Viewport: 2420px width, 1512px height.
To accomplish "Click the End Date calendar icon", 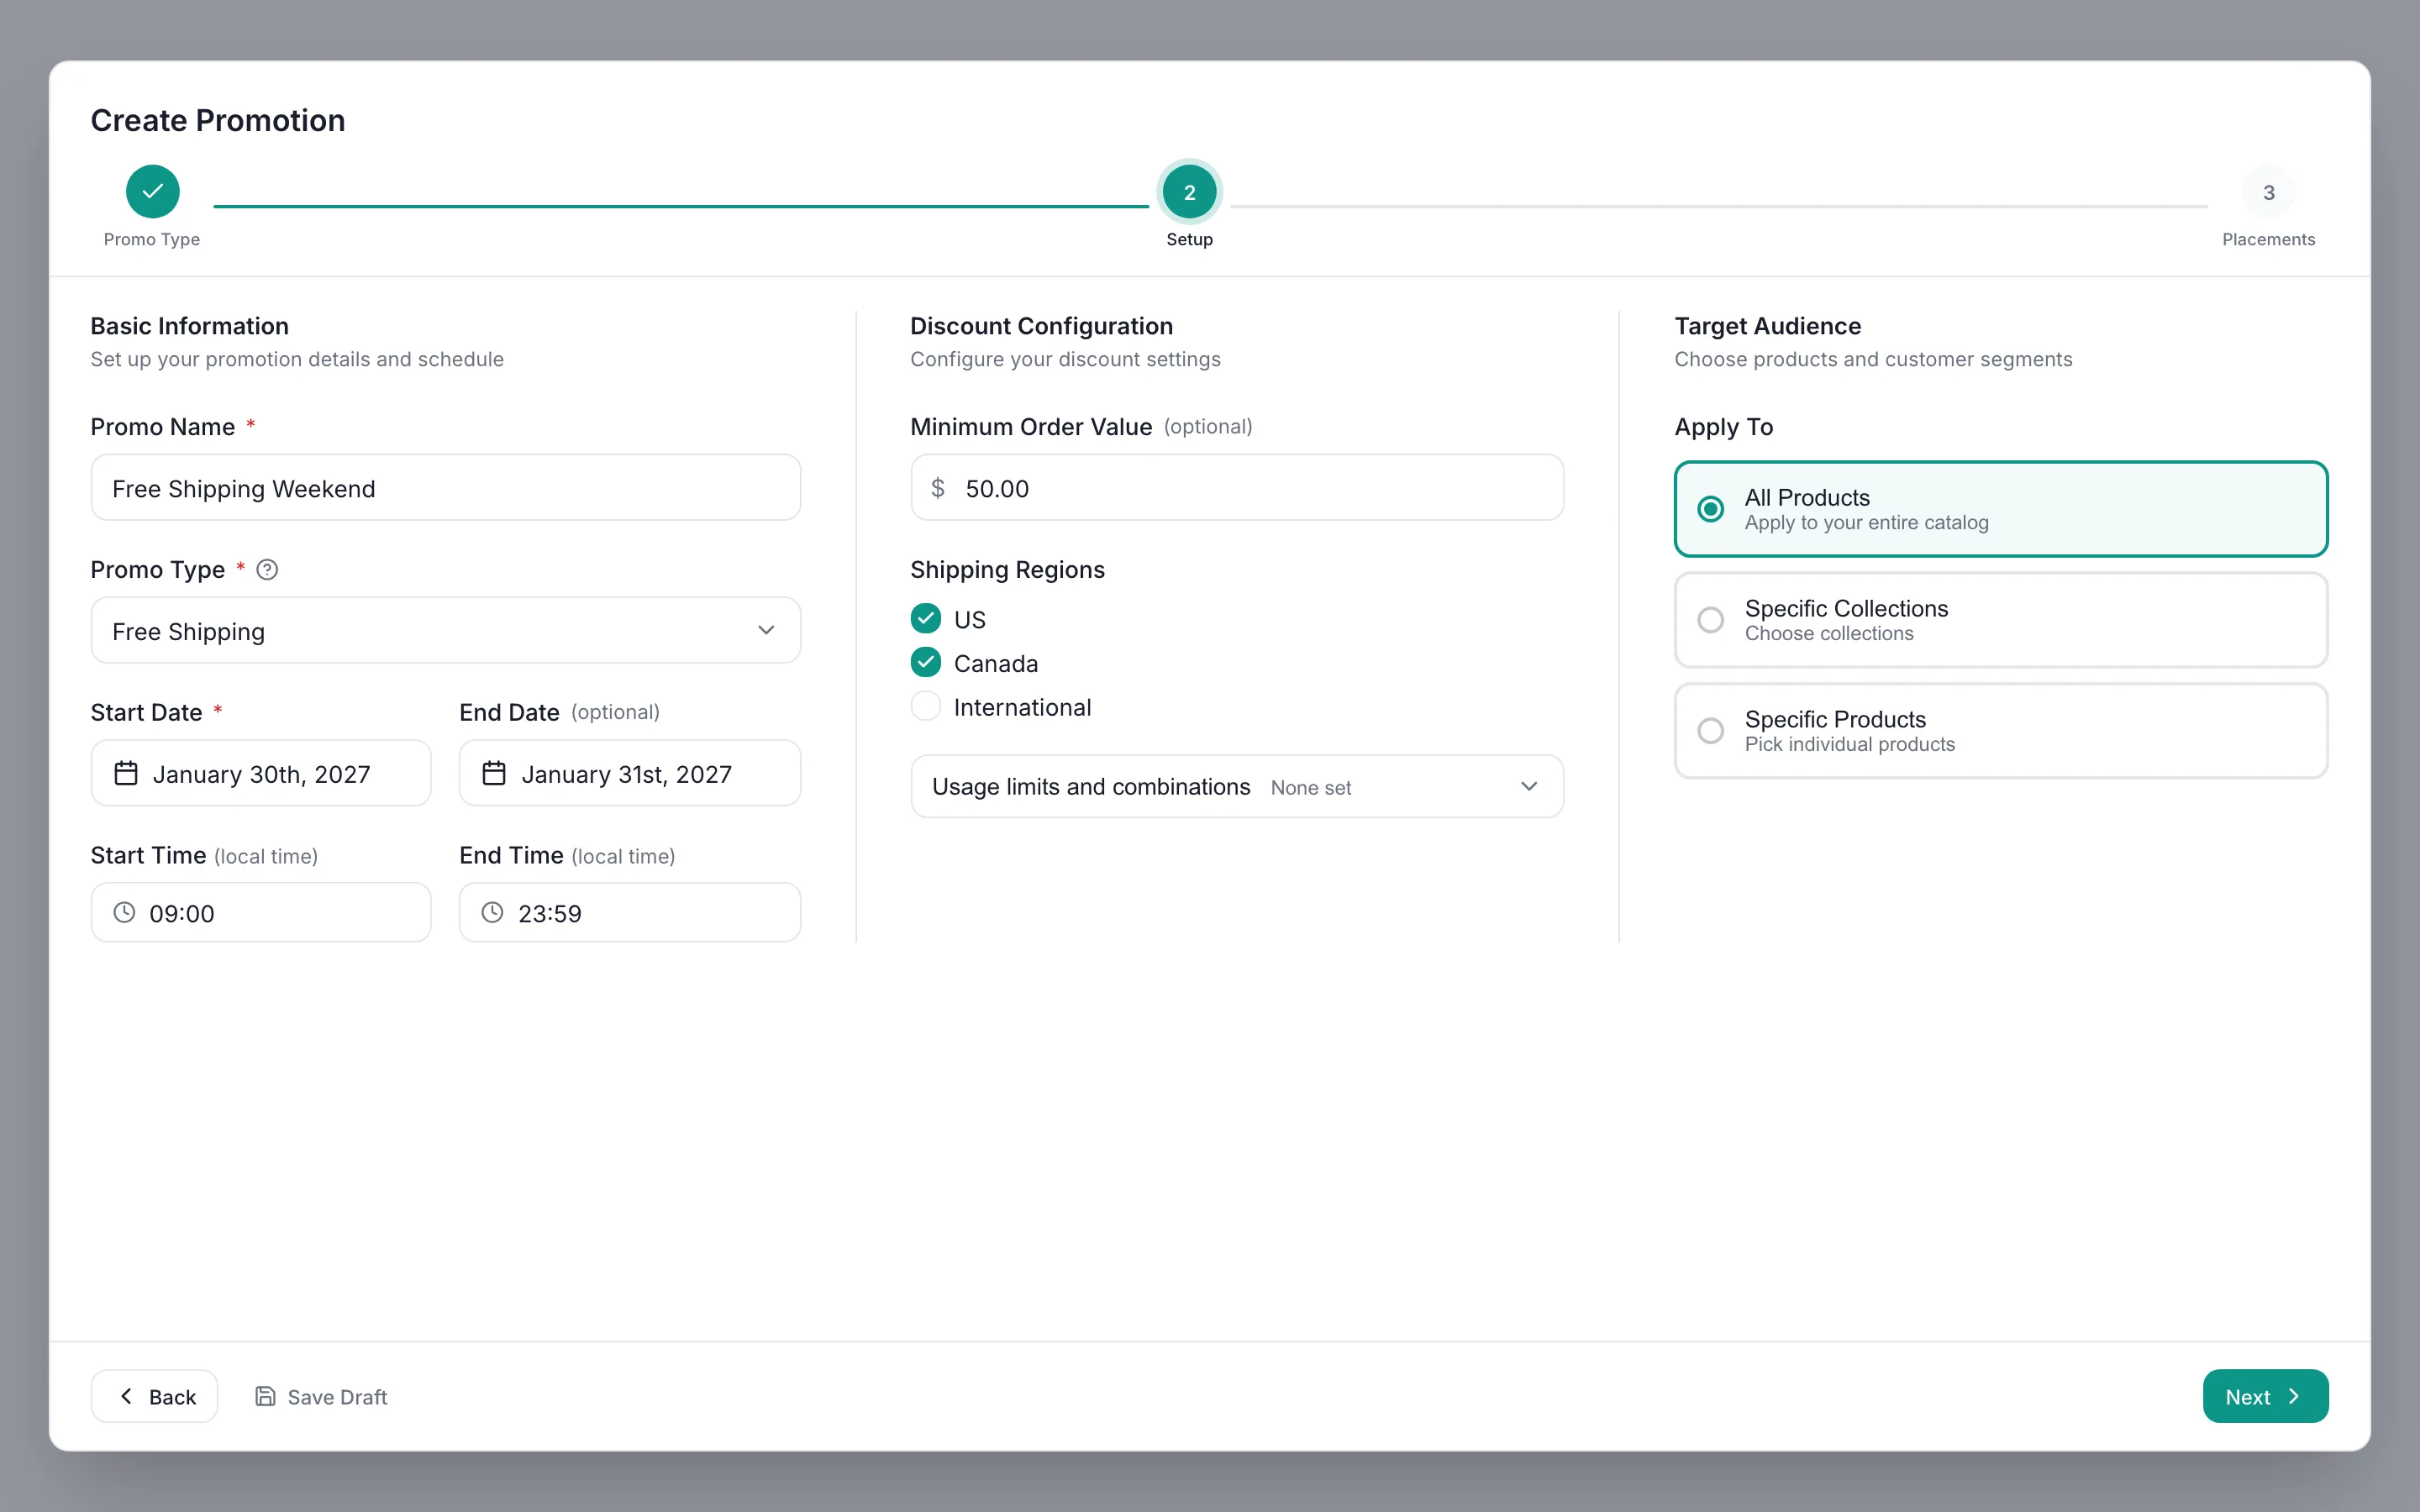I will point(494,773).
